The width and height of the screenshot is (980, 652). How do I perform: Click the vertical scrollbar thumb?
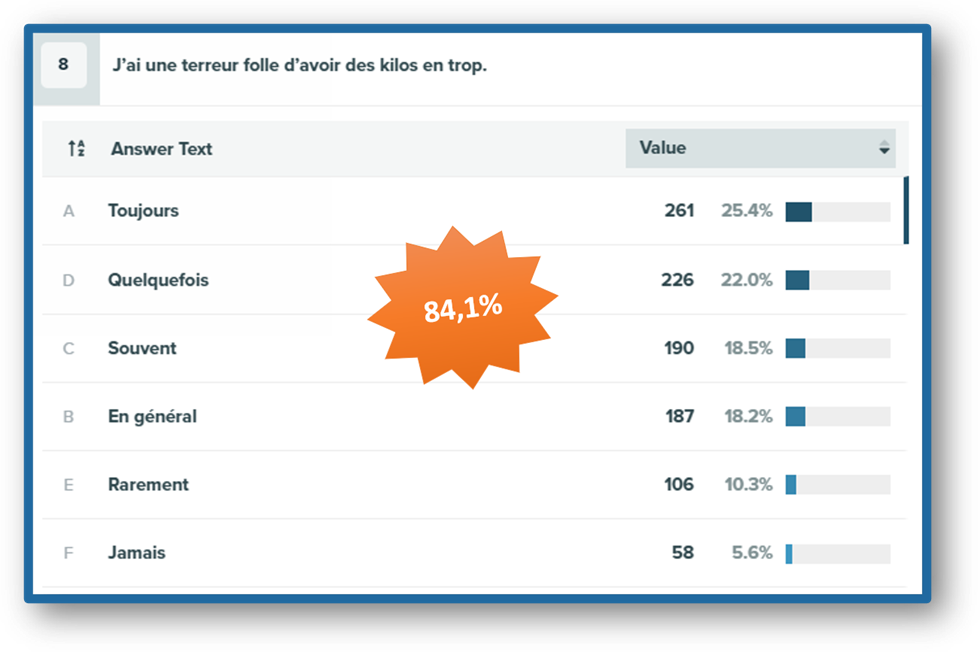coord(906,210)
